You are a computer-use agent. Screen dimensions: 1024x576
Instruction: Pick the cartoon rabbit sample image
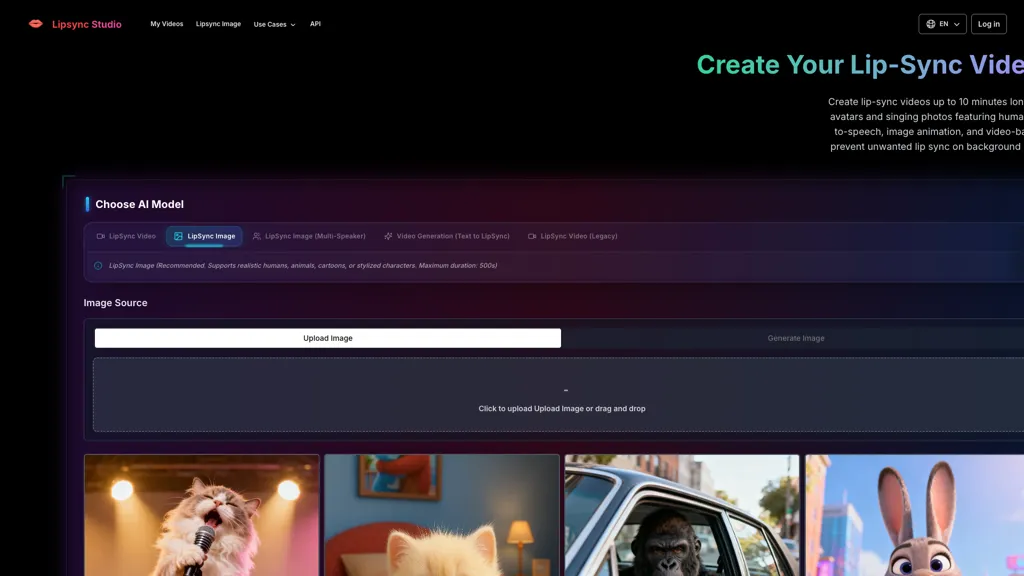pyautogui.click(x=913, y=515)
